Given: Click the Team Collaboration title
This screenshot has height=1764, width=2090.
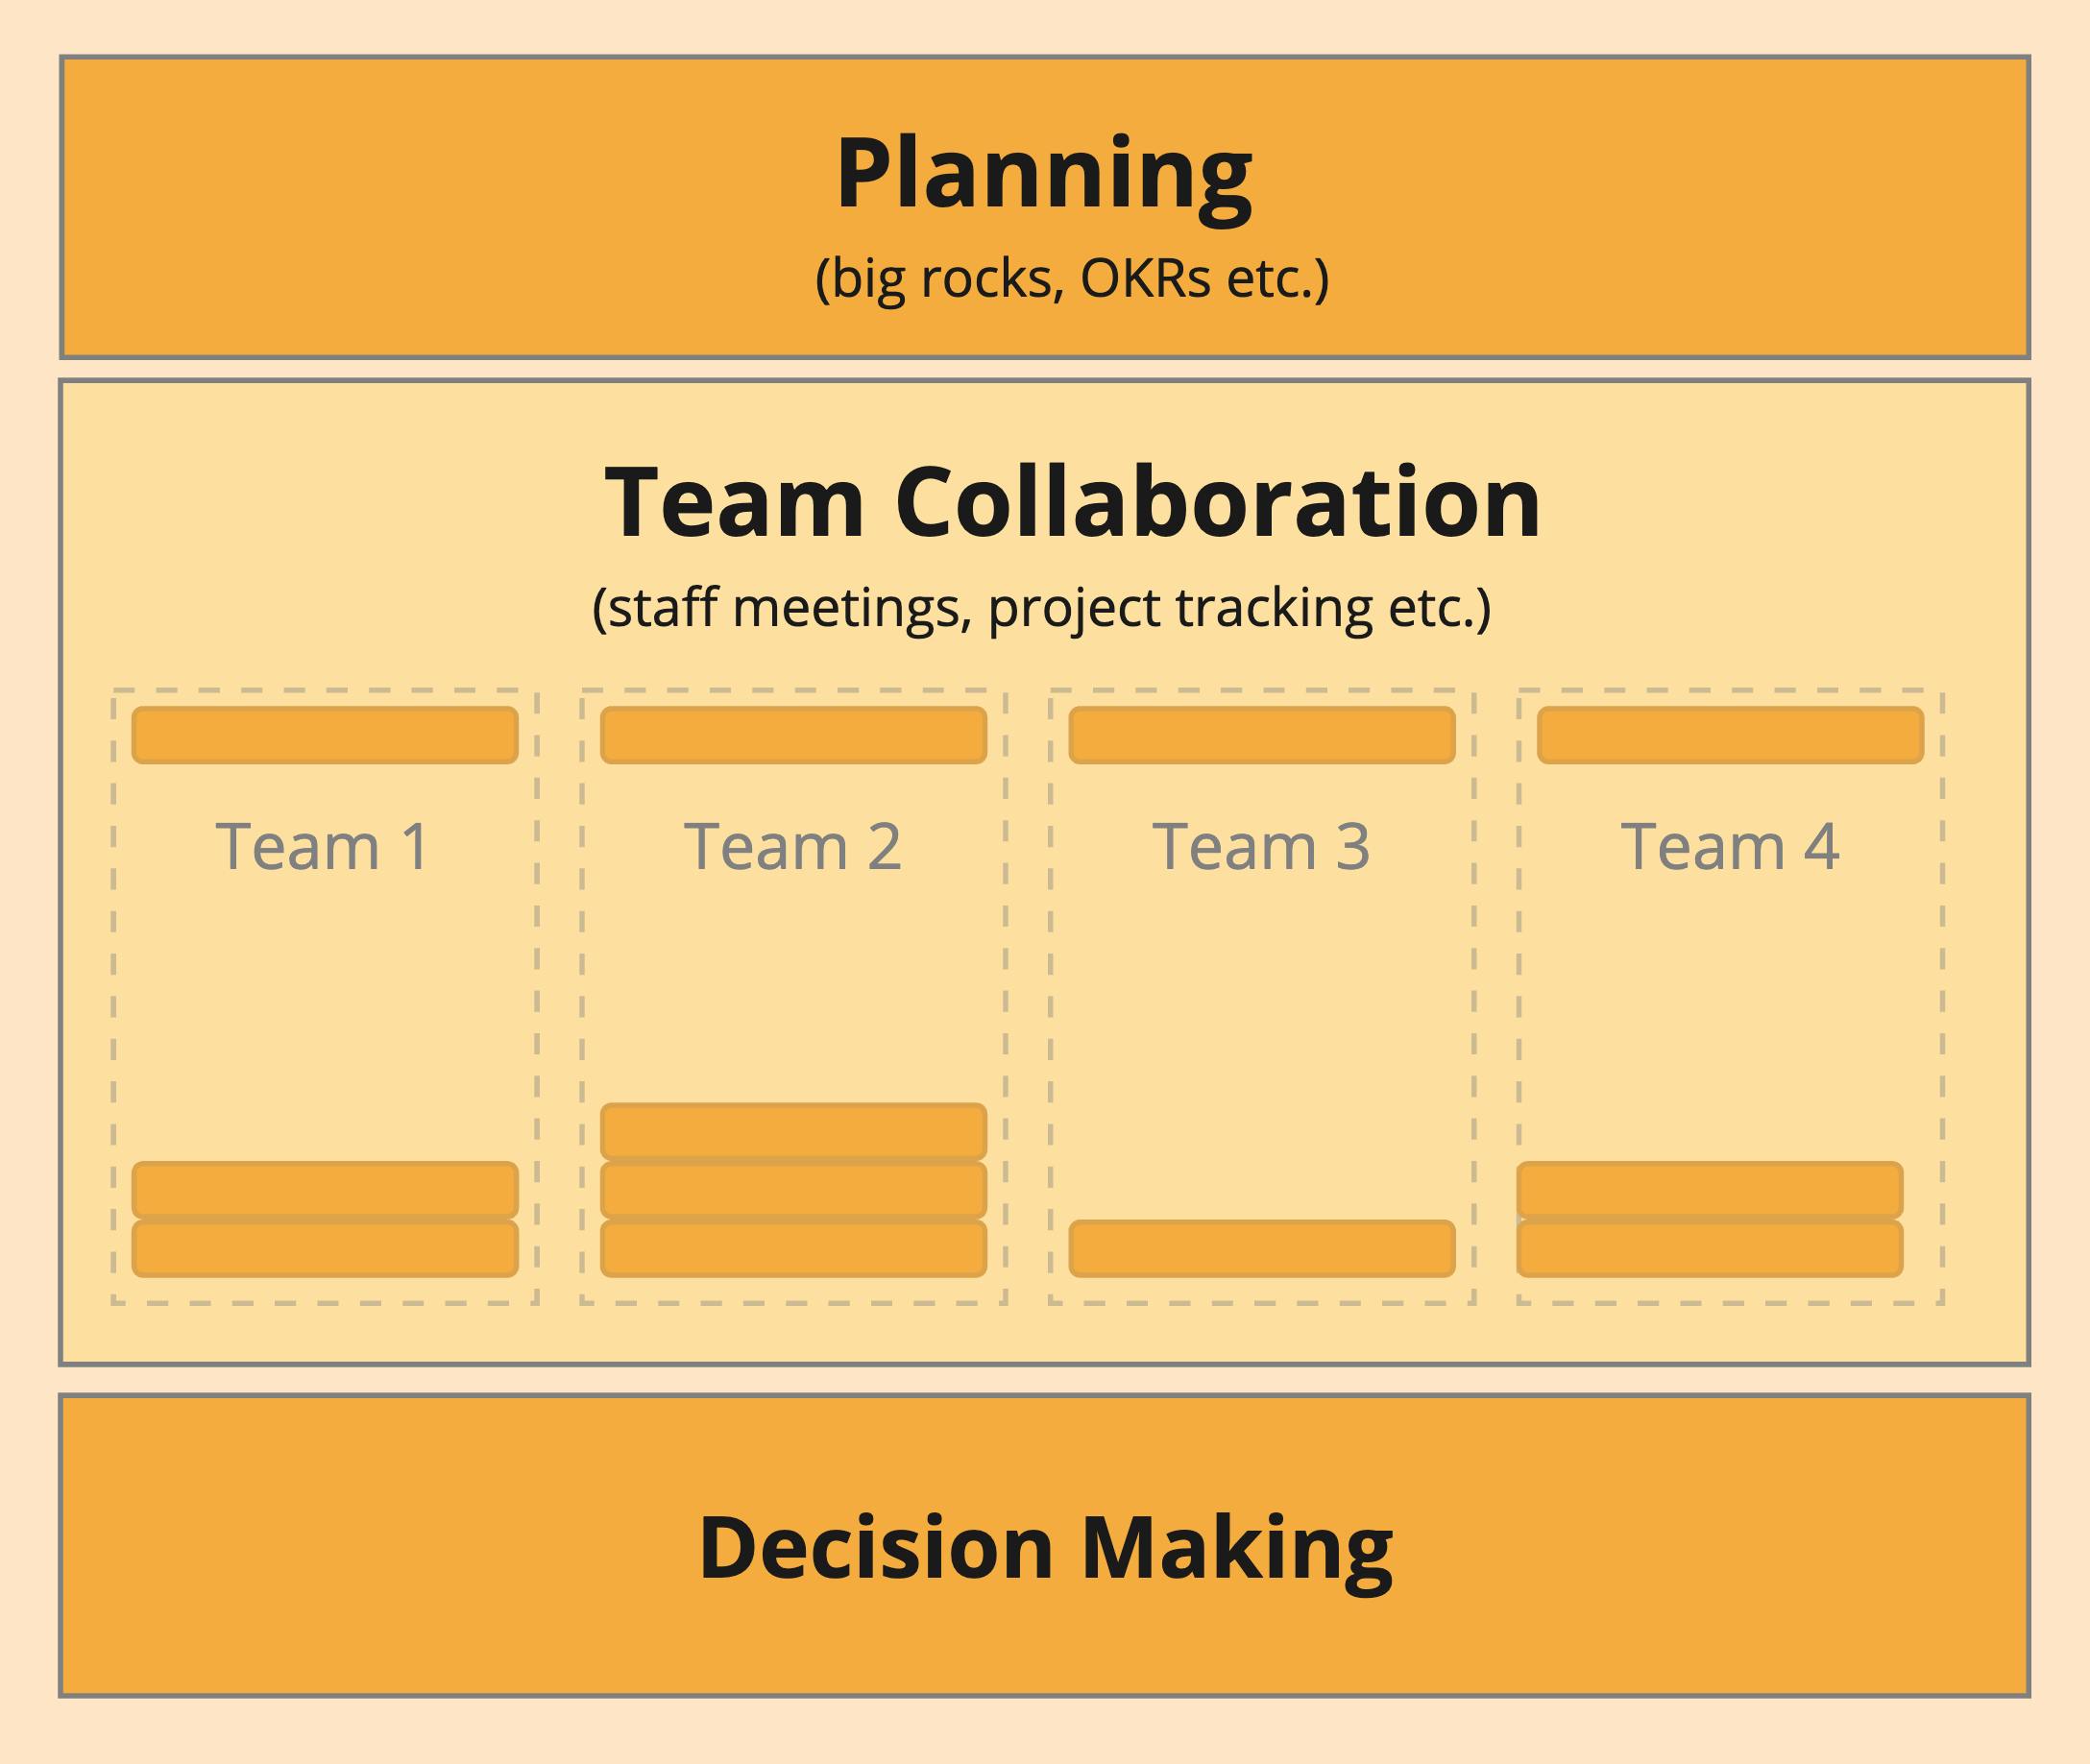Looking at the screenshot, I should (x=1072, y=502).
